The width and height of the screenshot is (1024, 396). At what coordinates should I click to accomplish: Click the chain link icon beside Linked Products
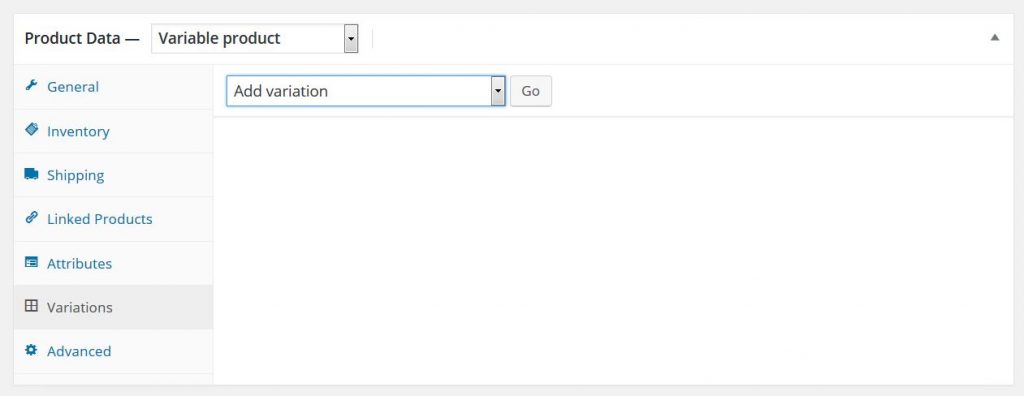[x=31, y=218]
